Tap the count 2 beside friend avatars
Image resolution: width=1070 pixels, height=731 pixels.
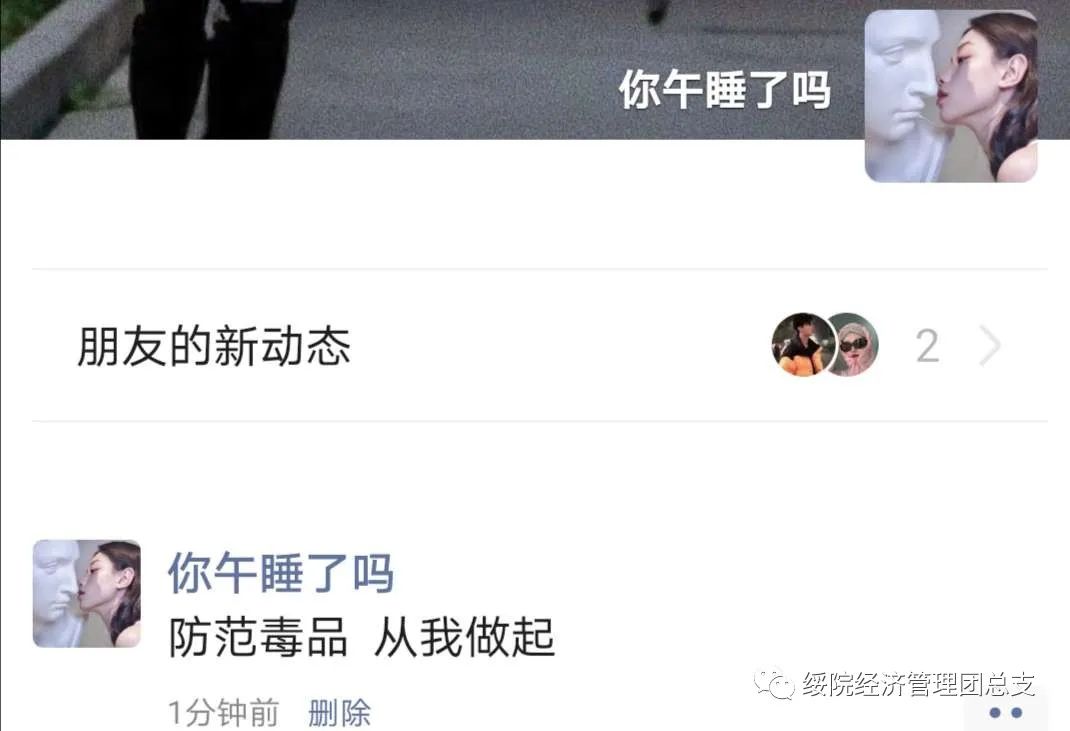click(x=927, y=346)
